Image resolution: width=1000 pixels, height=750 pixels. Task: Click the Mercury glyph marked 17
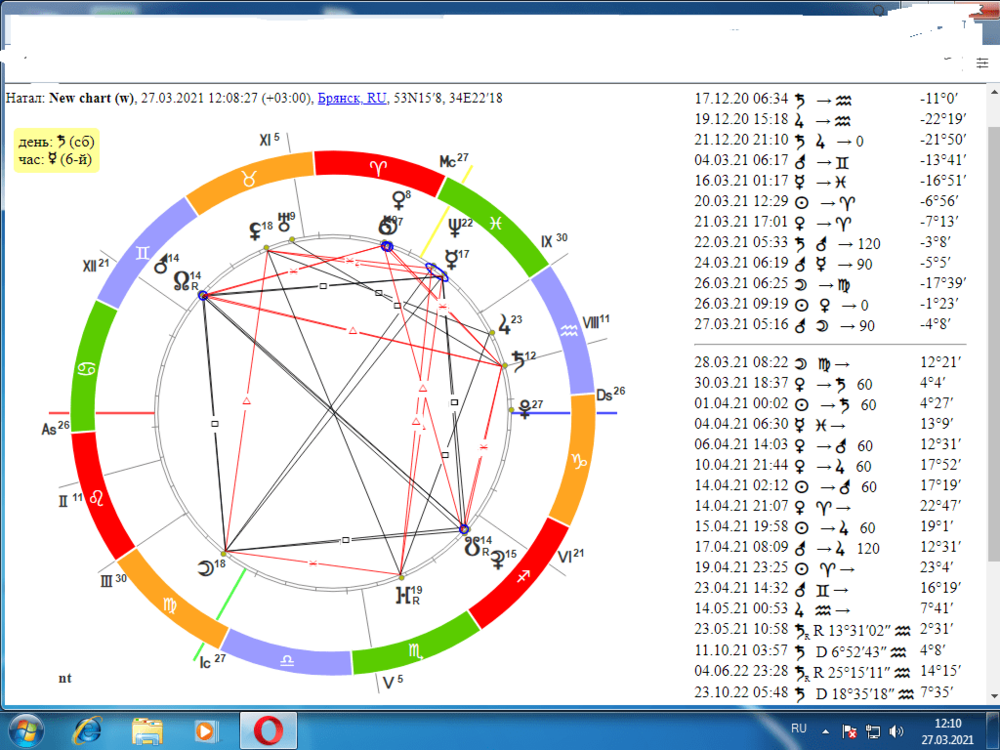451,260
